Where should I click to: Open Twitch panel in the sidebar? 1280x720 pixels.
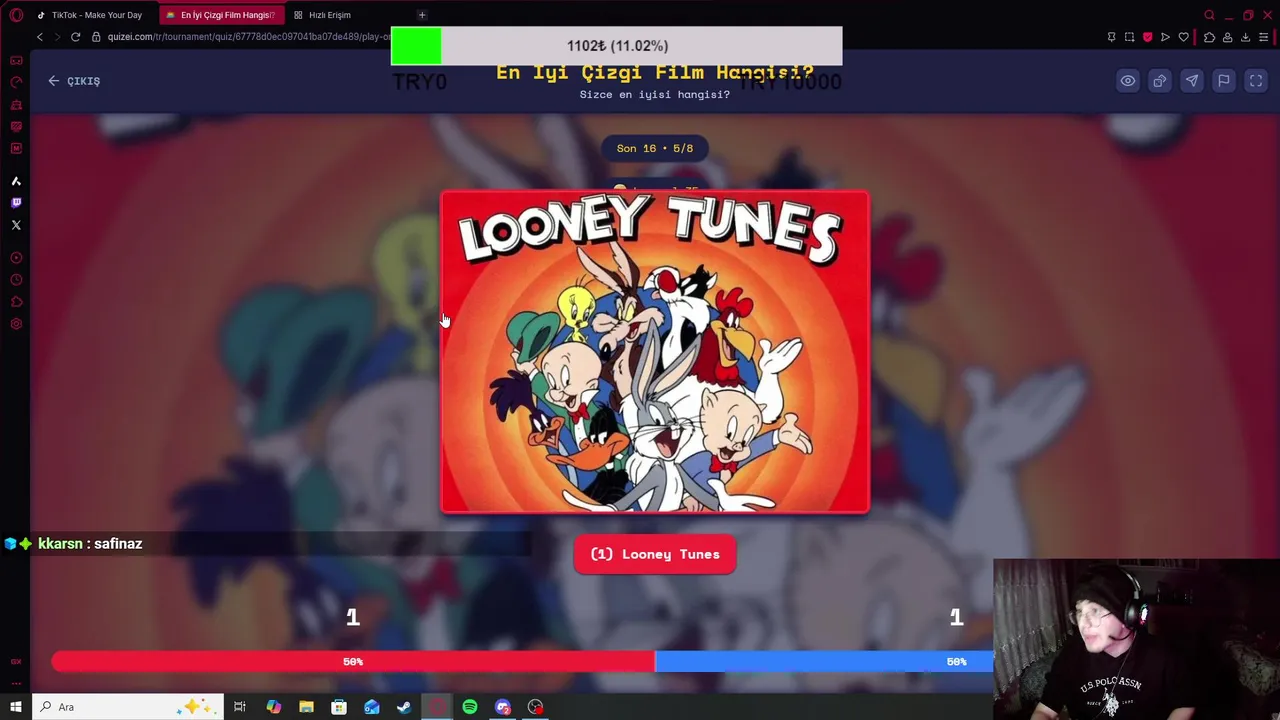coord(16,203)
